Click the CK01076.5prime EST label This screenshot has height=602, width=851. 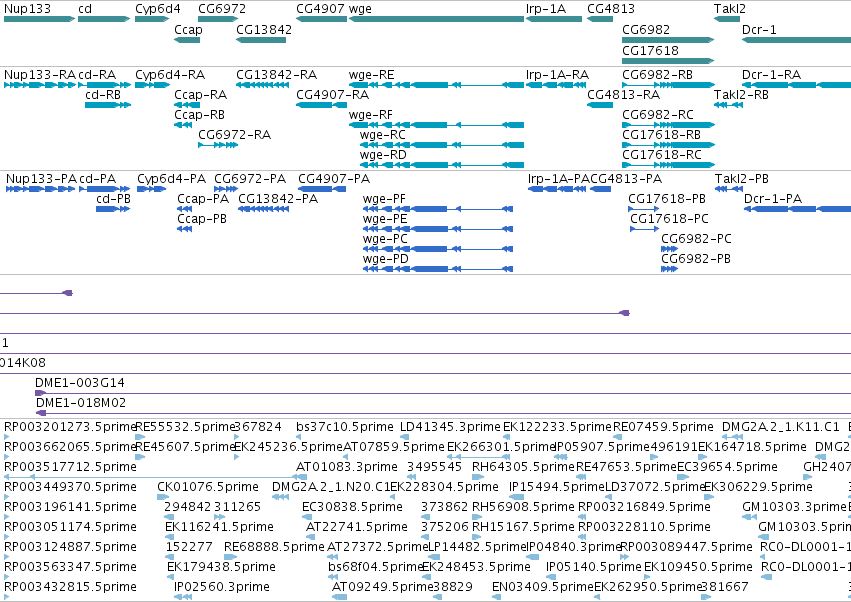(208, 487)
